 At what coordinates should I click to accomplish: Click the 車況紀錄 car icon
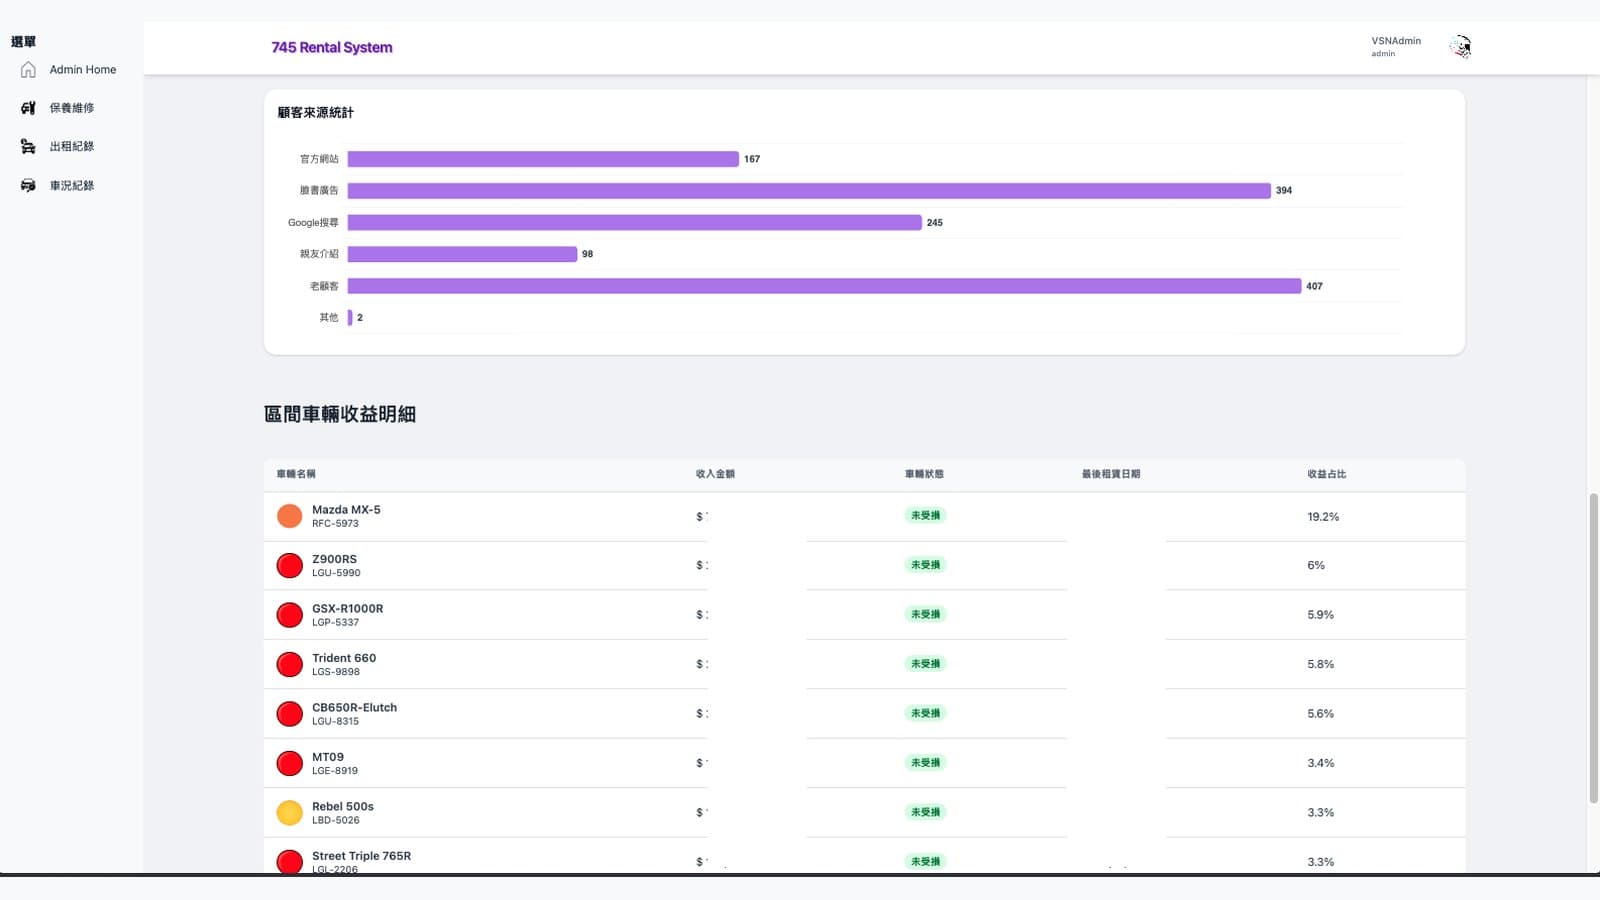click(28, 186)
